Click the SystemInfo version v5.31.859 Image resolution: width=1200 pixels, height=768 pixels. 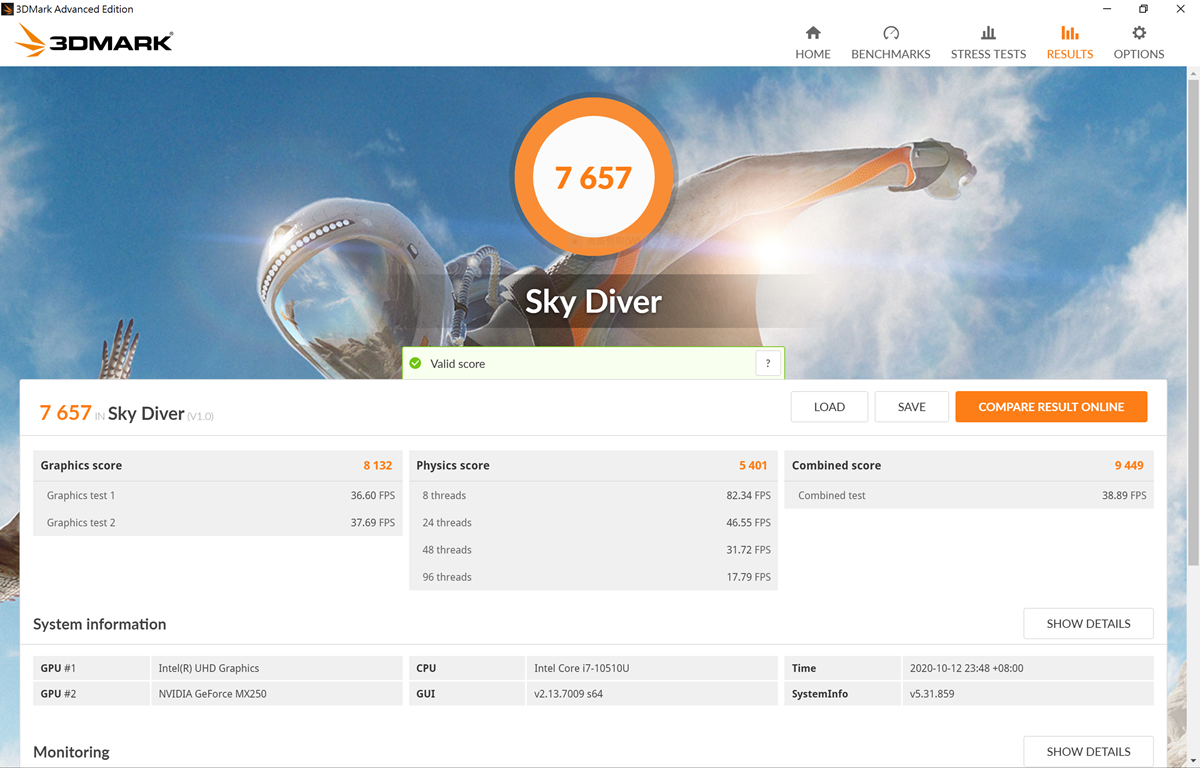[932, 694]
